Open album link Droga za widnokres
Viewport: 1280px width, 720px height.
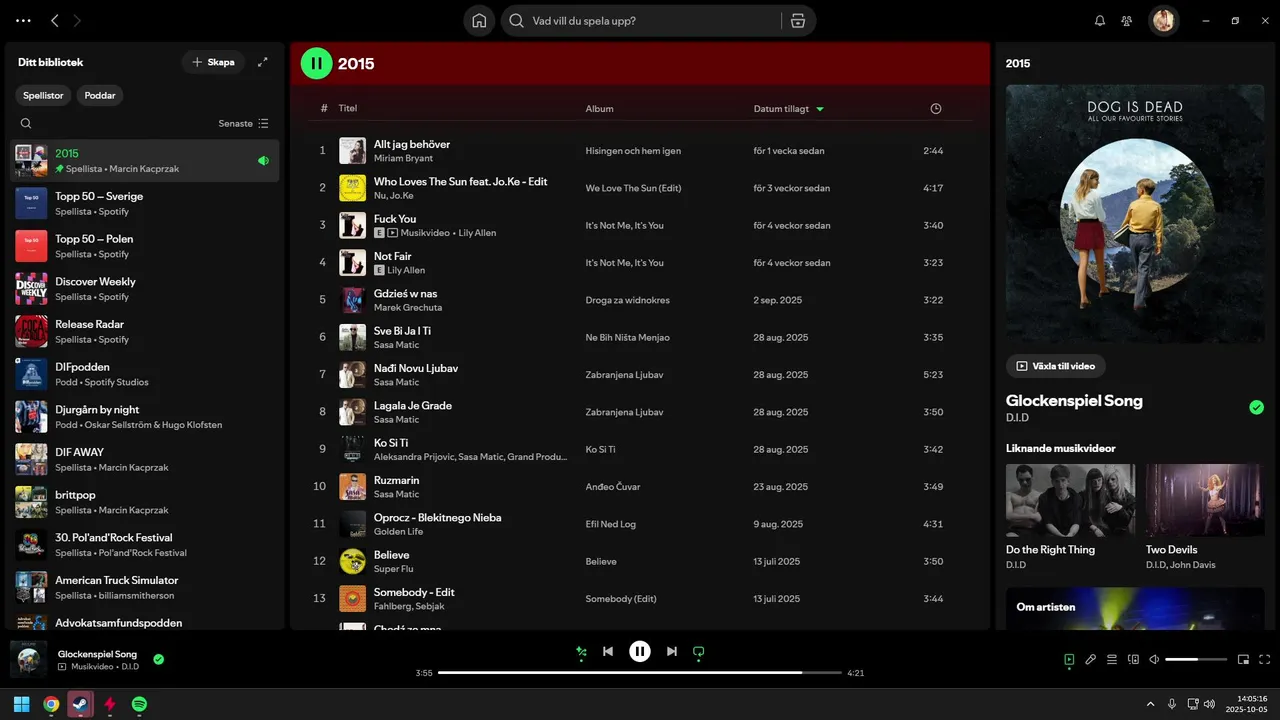(x=628, y=300)
